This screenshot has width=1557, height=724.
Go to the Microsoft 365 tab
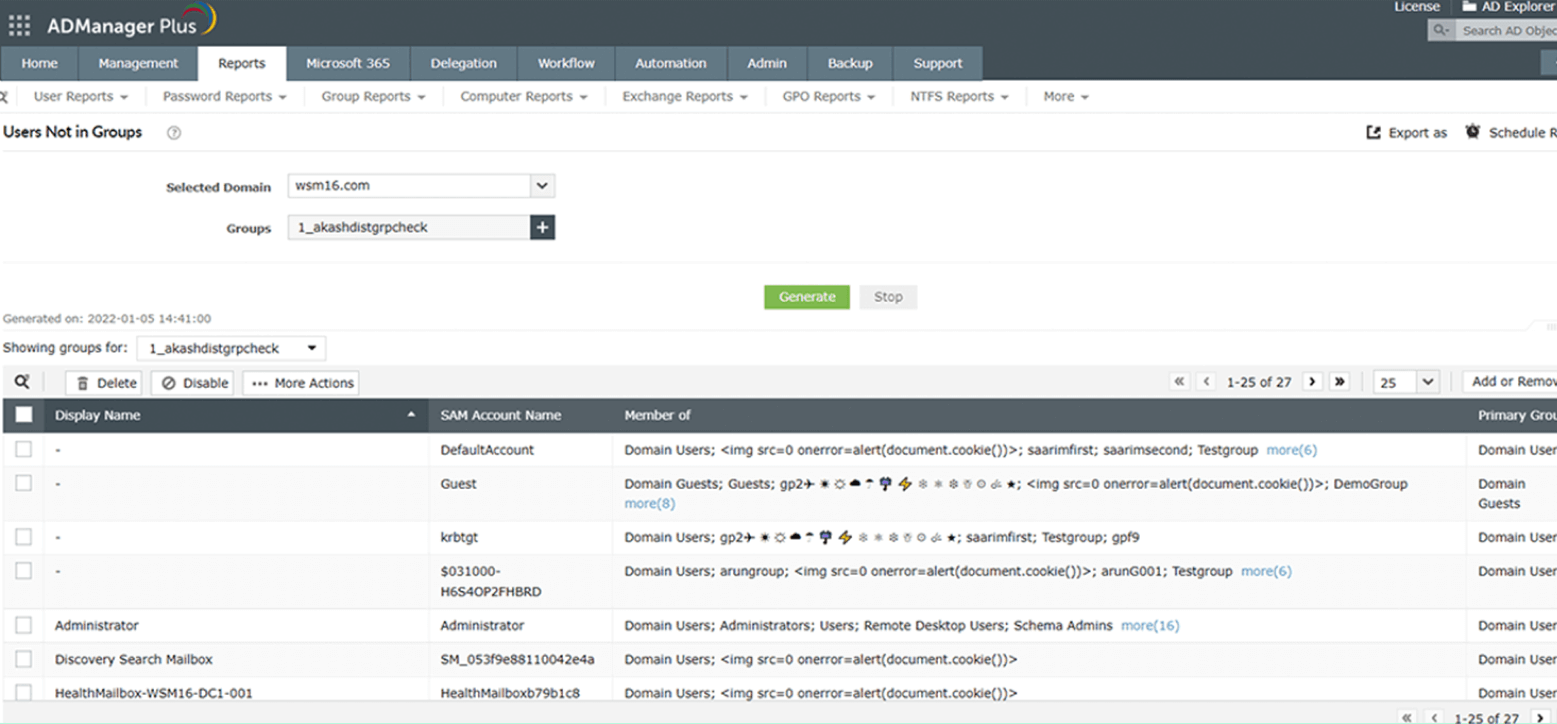pyautogui.click(x=348, y=63)
